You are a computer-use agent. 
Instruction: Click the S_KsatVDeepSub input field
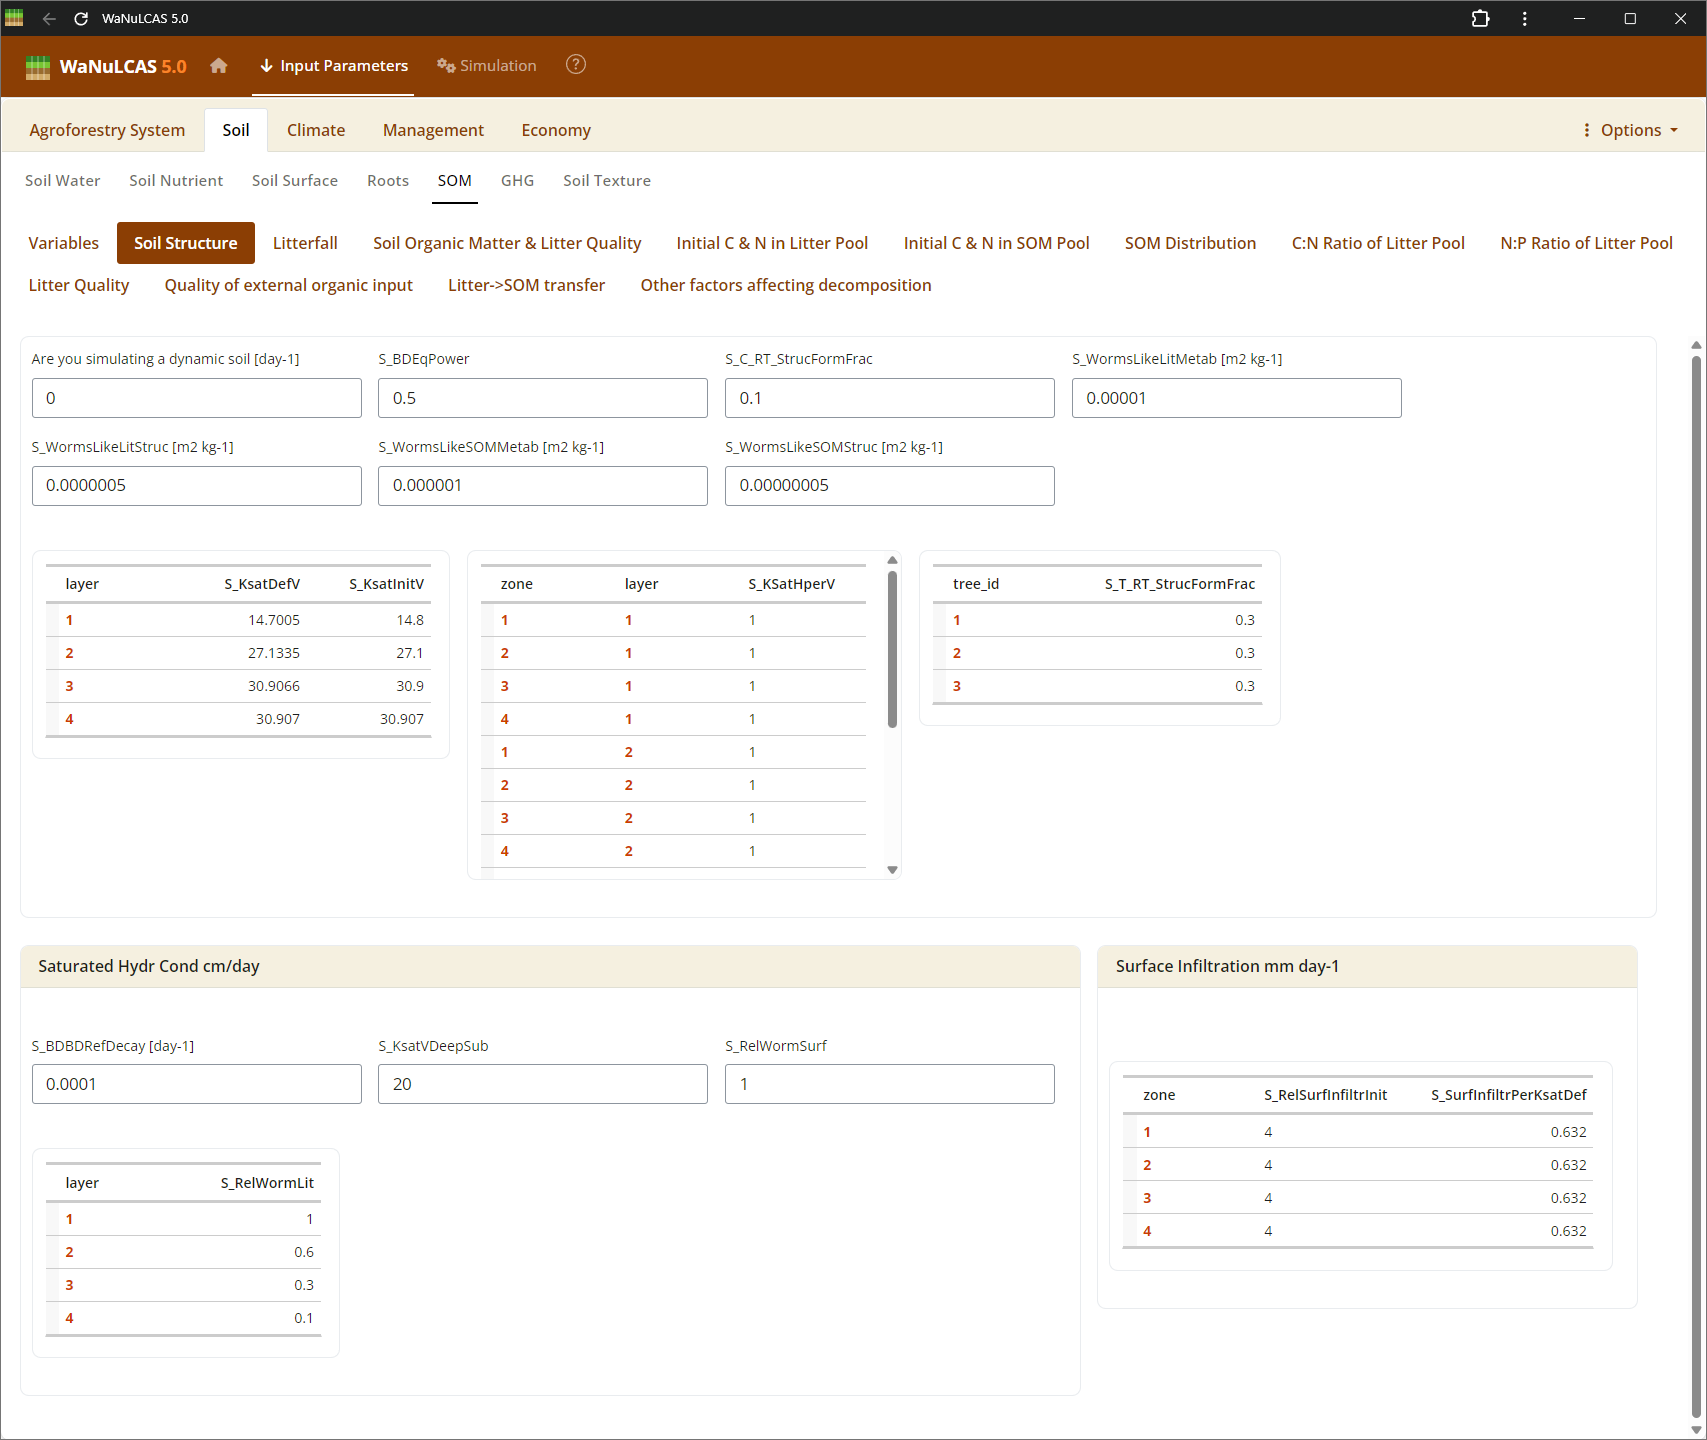click(542, 1084)
